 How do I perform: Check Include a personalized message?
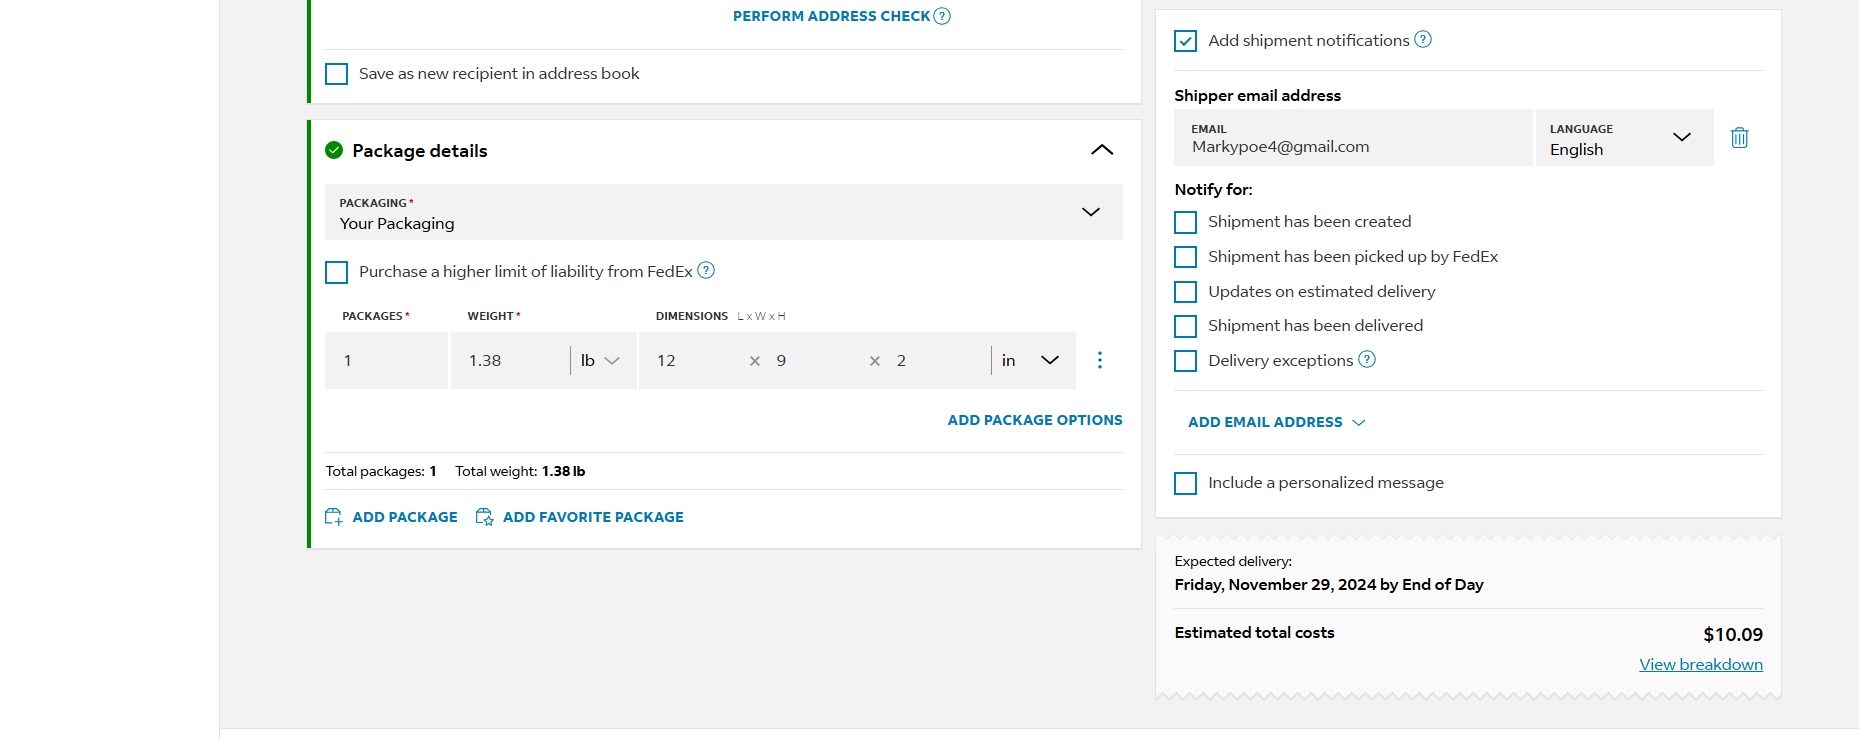[1186, 483]
